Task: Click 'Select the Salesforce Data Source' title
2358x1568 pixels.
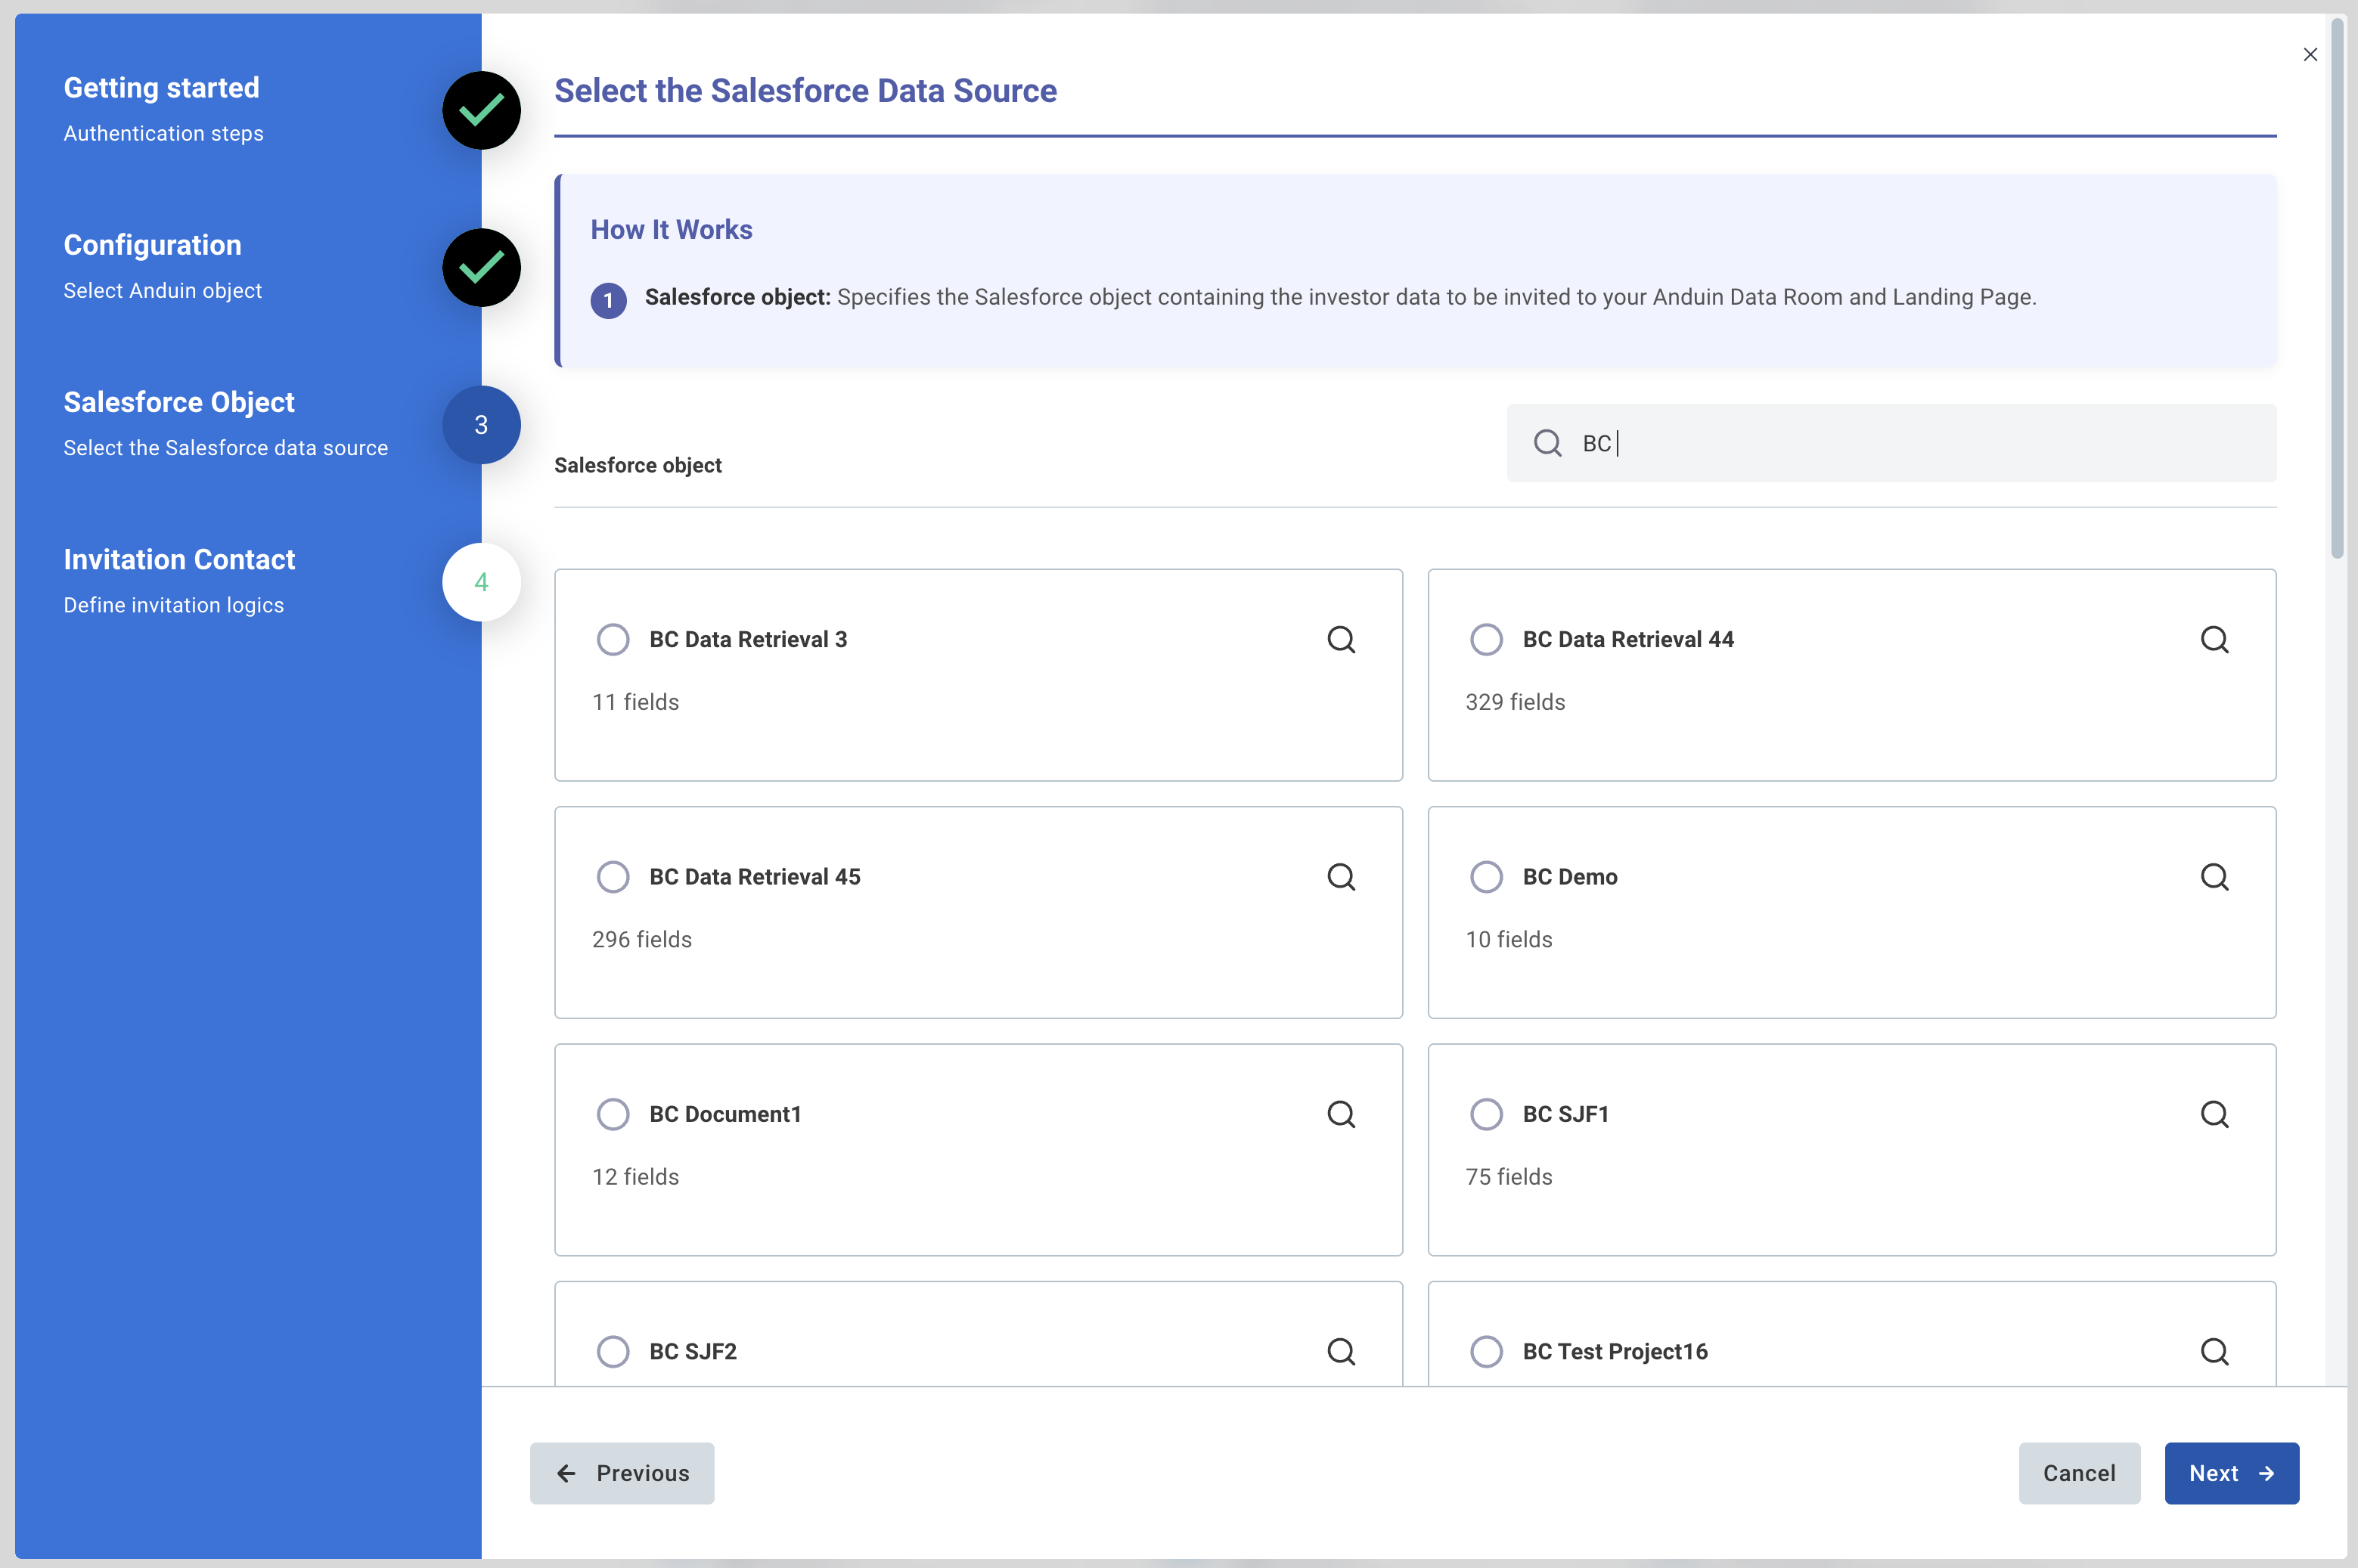Action: (805, 91)
